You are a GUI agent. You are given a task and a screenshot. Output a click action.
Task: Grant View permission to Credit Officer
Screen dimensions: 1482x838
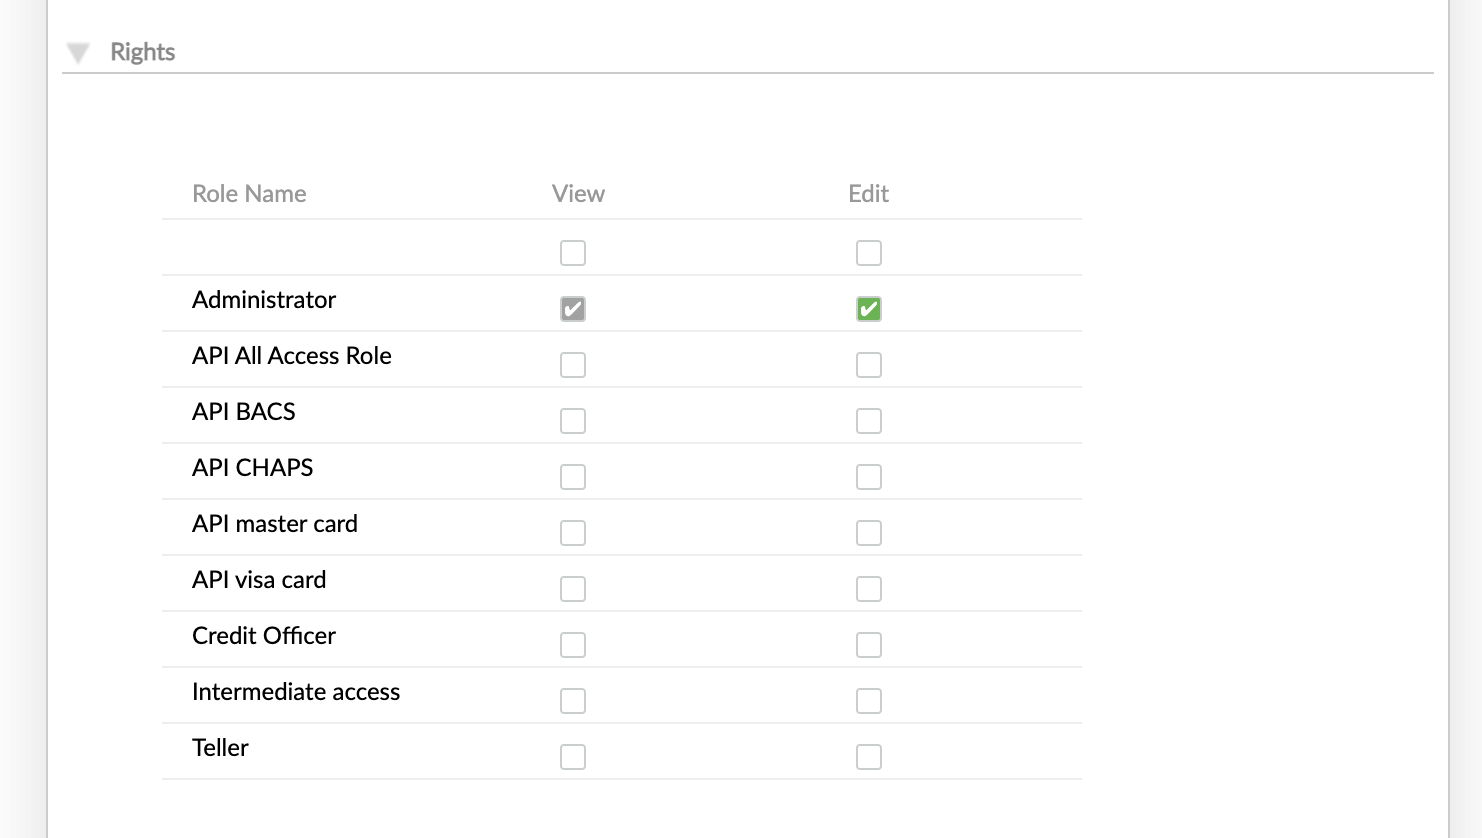coord(573,644)
